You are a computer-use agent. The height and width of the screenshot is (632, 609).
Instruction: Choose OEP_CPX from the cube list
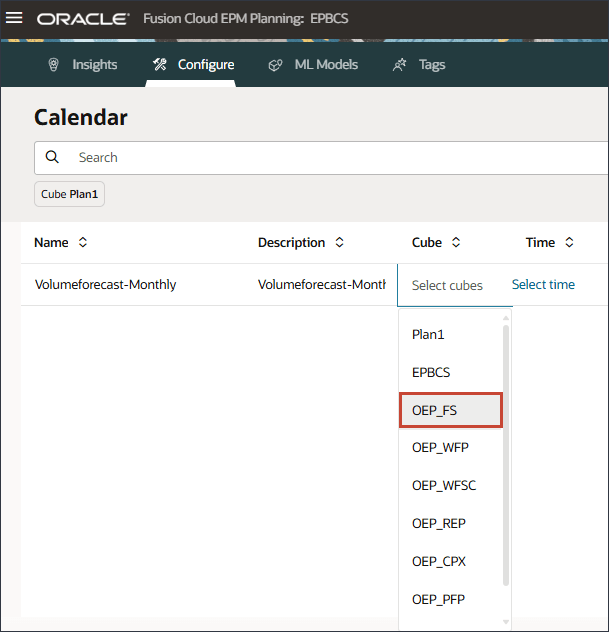click(451, 561)
